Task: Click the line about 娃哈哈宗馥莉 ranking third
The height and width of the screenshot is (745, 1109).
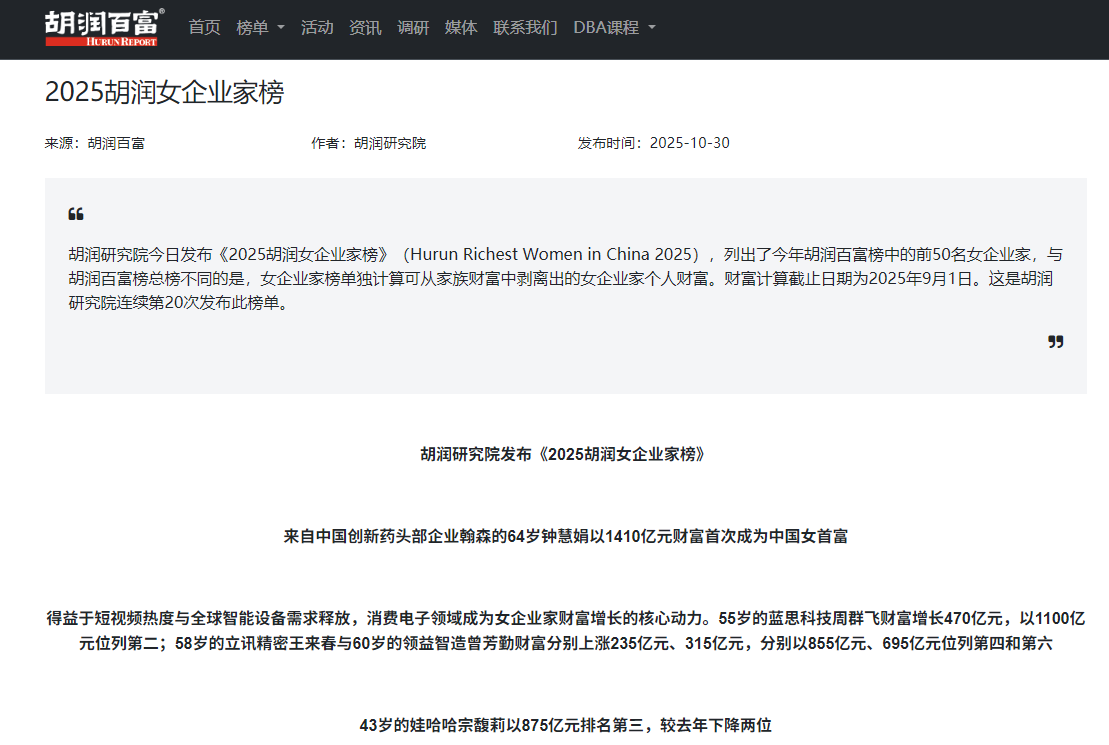Action: (565, 725)
